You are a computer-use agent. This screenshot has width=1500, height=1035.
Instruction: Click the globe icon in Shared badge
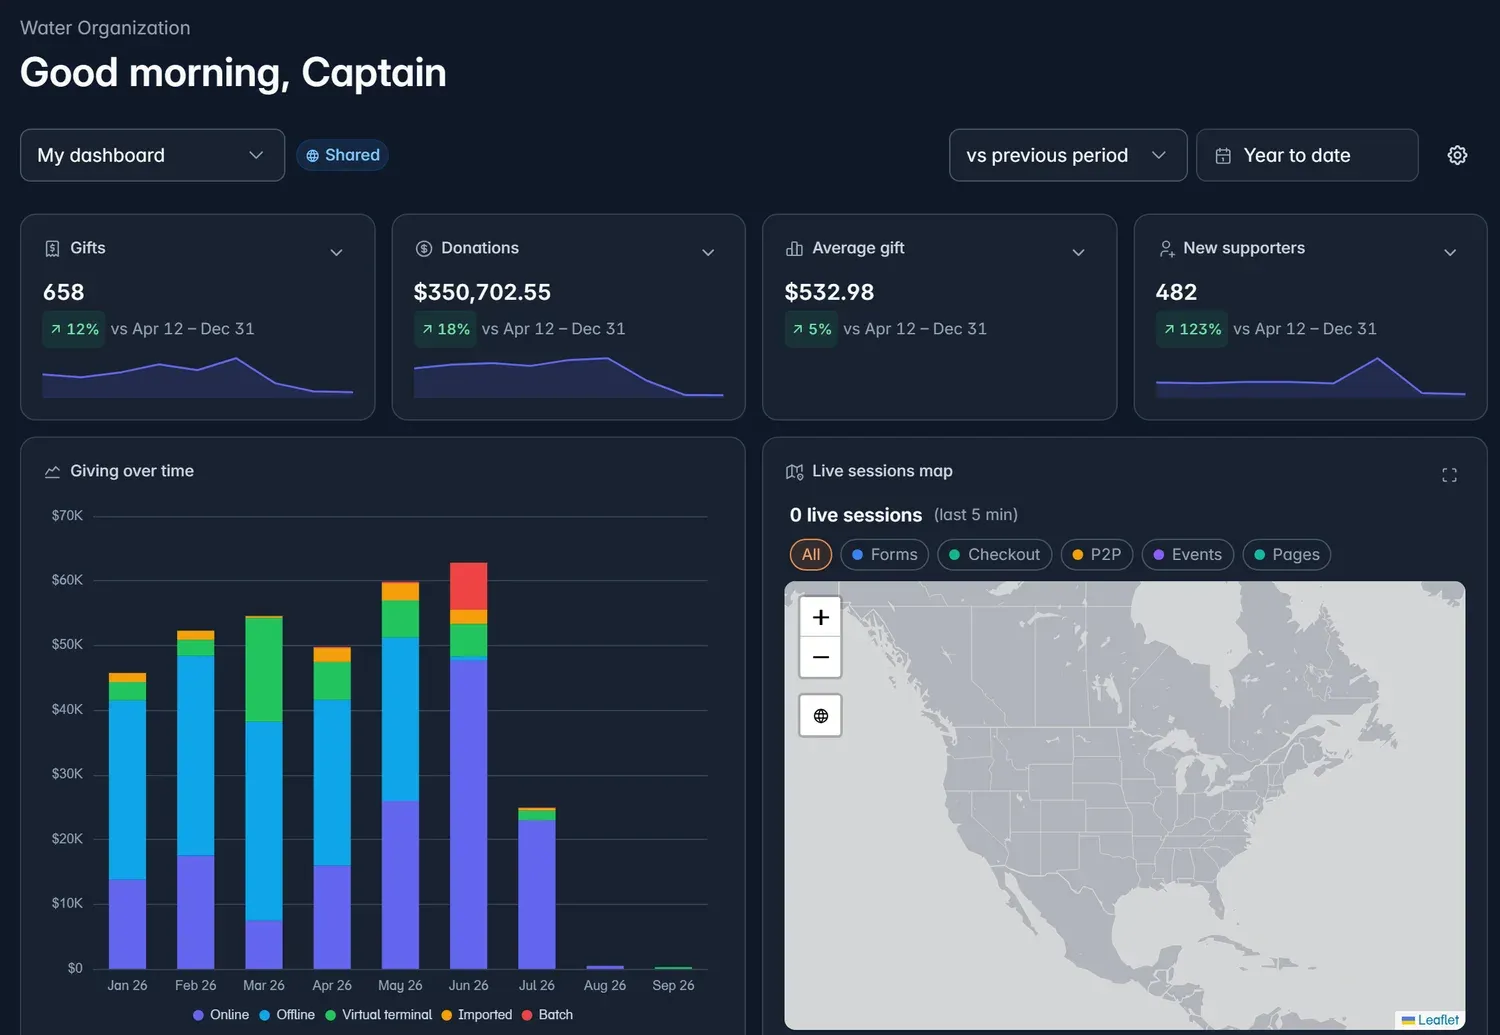coord(312,155)
